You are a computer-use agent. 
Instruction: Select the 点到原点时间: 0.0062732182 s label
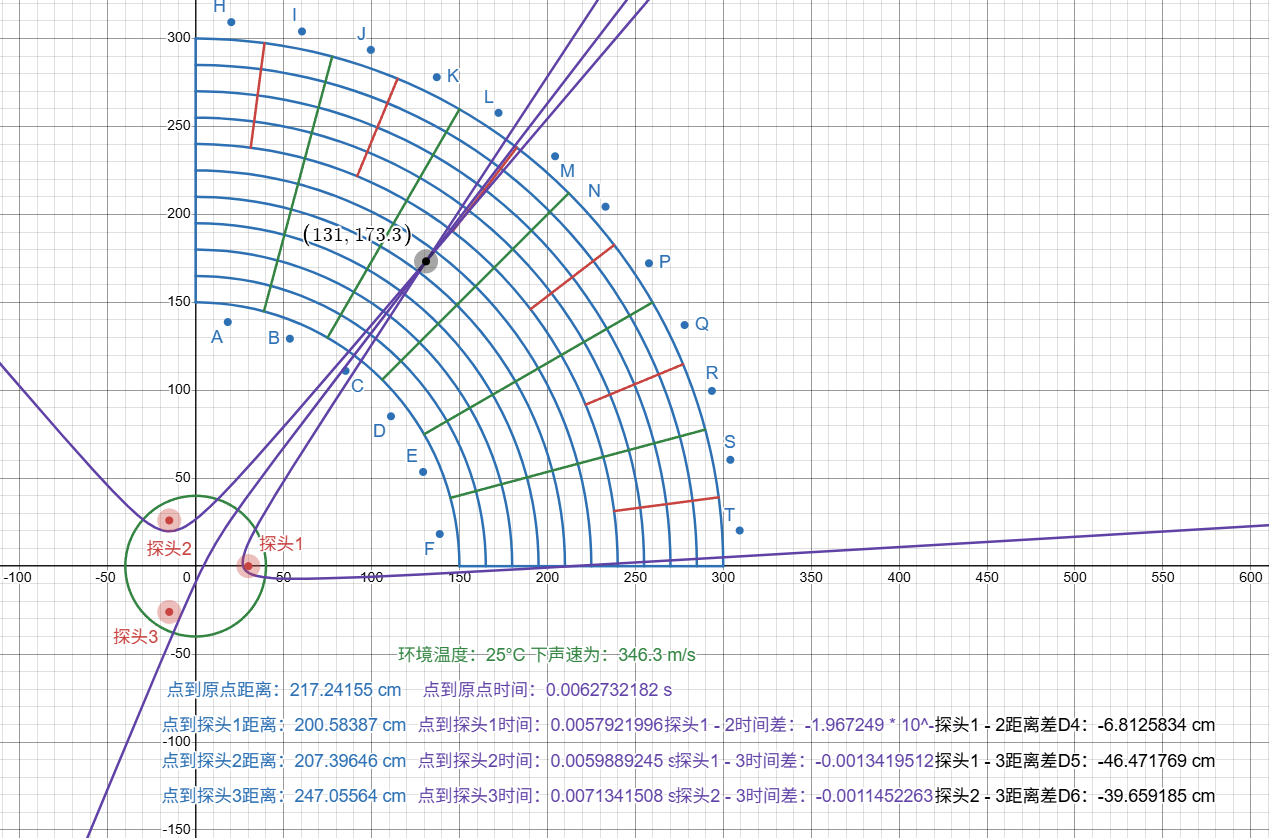tap(548, 690)
